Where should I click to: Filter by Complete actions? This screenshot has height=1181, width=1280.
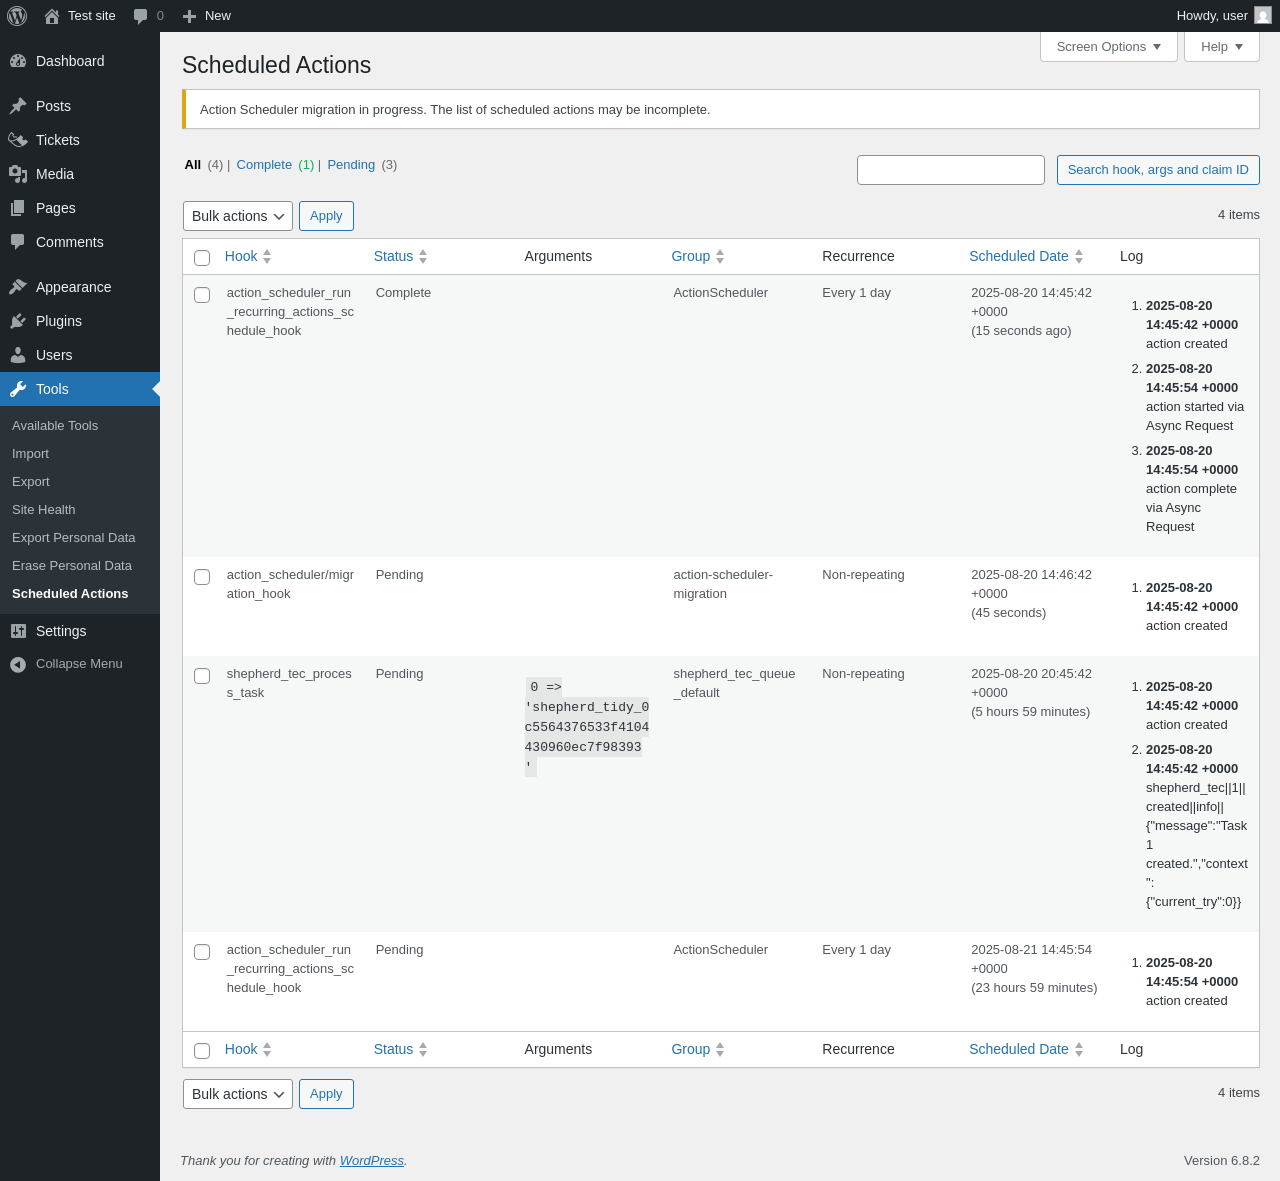tap(264, 165)
